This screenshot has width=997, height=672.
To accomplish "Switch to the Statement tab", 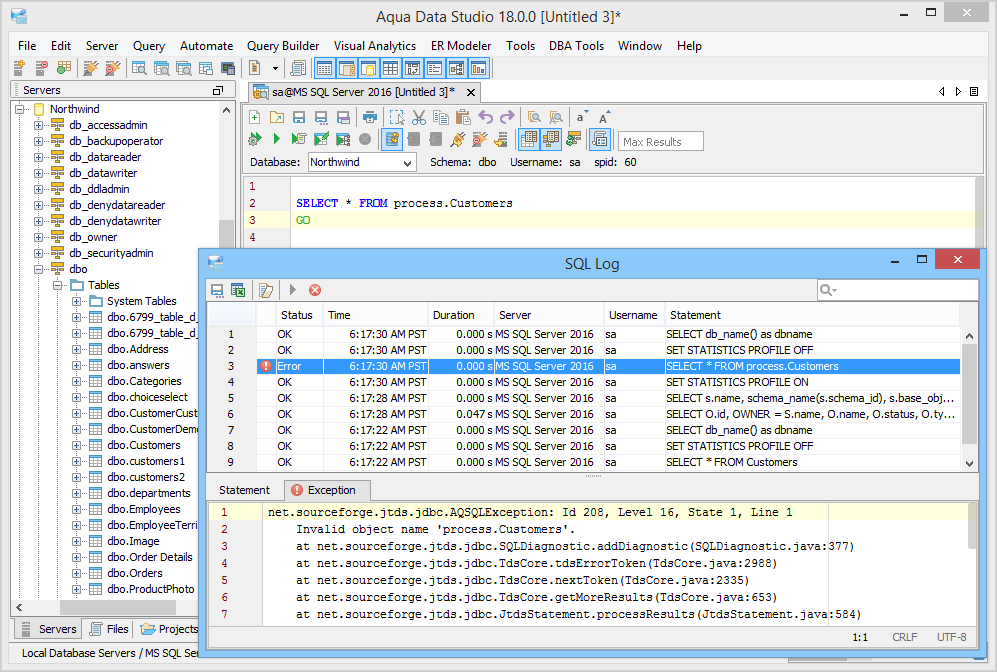I will [x=244, y=490].
